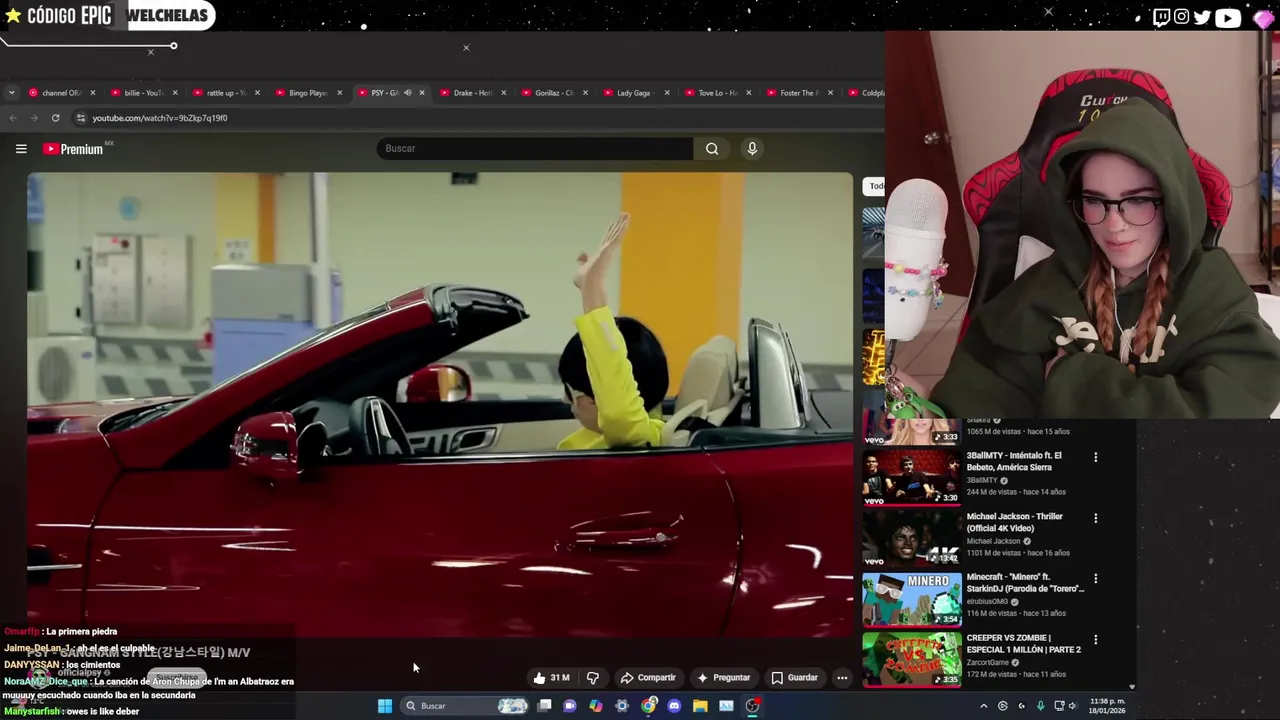The height and width of the screenshot is (720, 1280).
Task: Toggle microphone icon in system tray
Action: point(1040,706)
